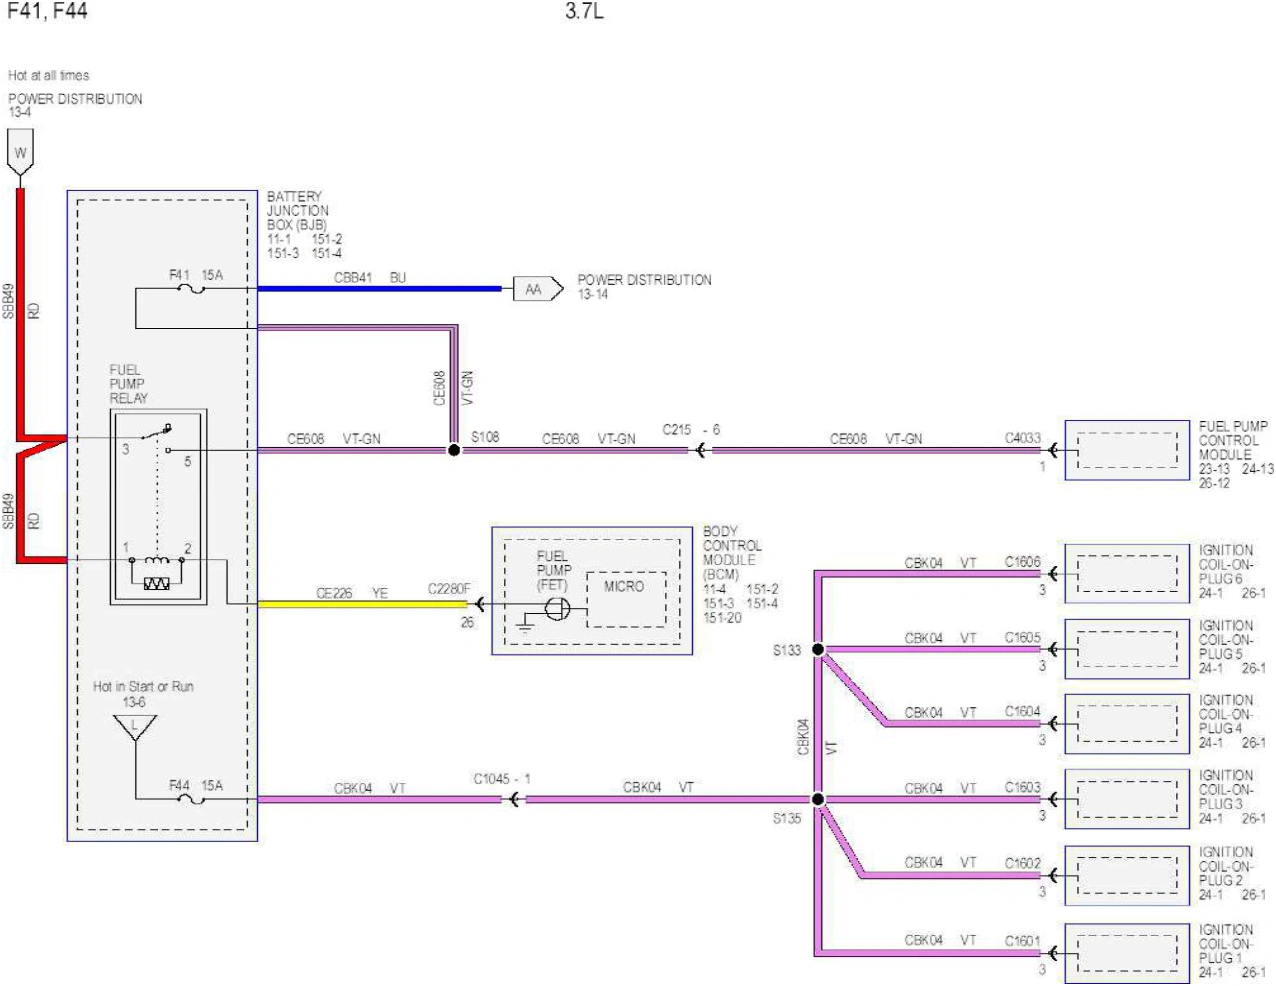Click the S133 splice dot
Image resolution: width=1276 pixels, height=986 pixels.
818,649
